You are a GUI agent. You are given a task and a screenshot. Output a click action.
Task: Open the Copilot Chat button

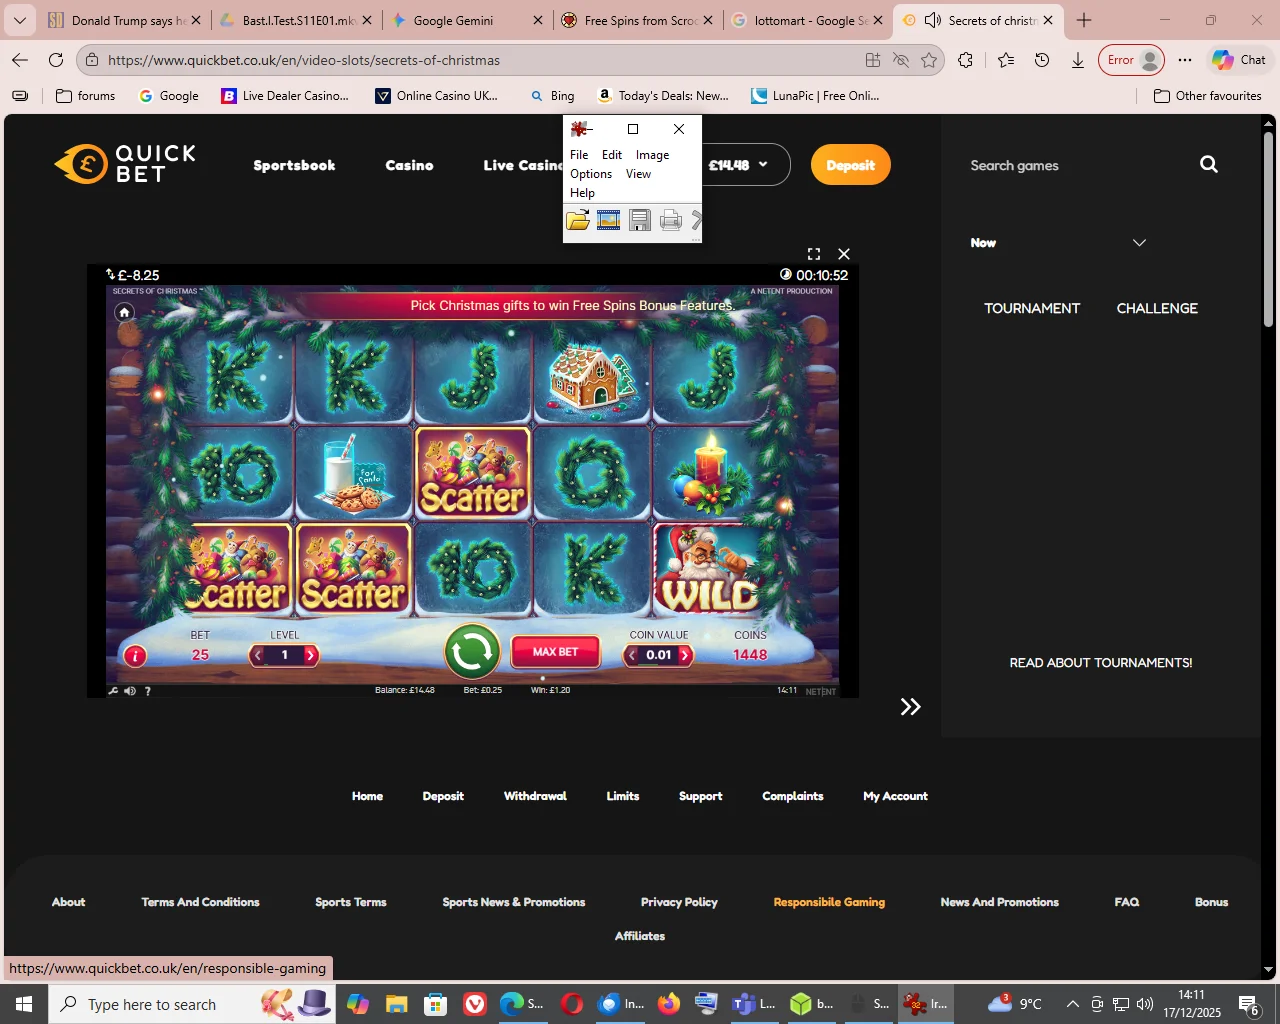coord(1239,60)
